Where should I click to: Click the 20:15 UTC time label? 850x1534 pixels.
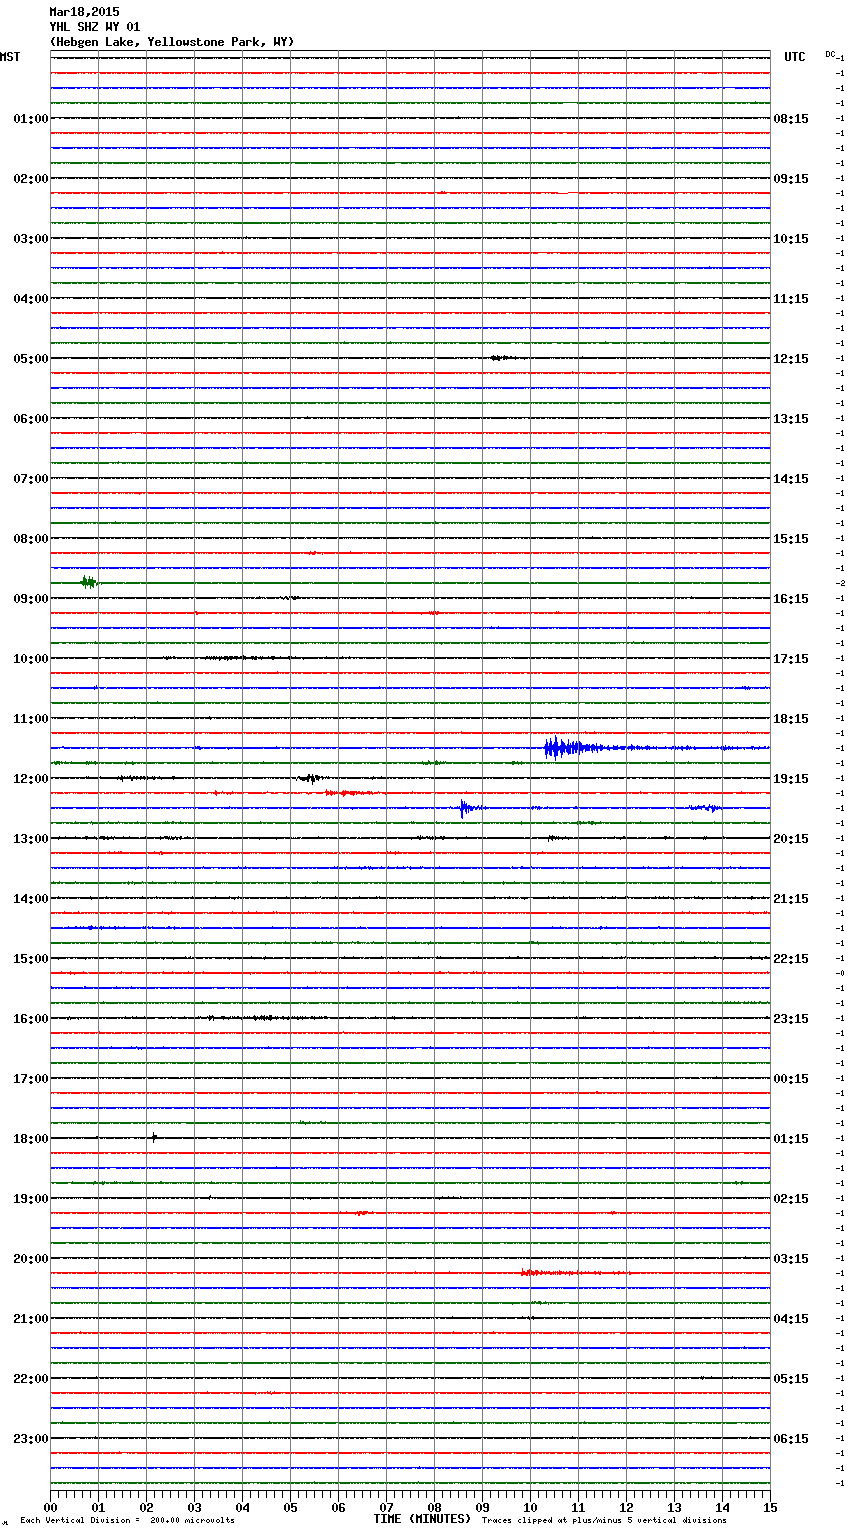[x=791, y=839]
